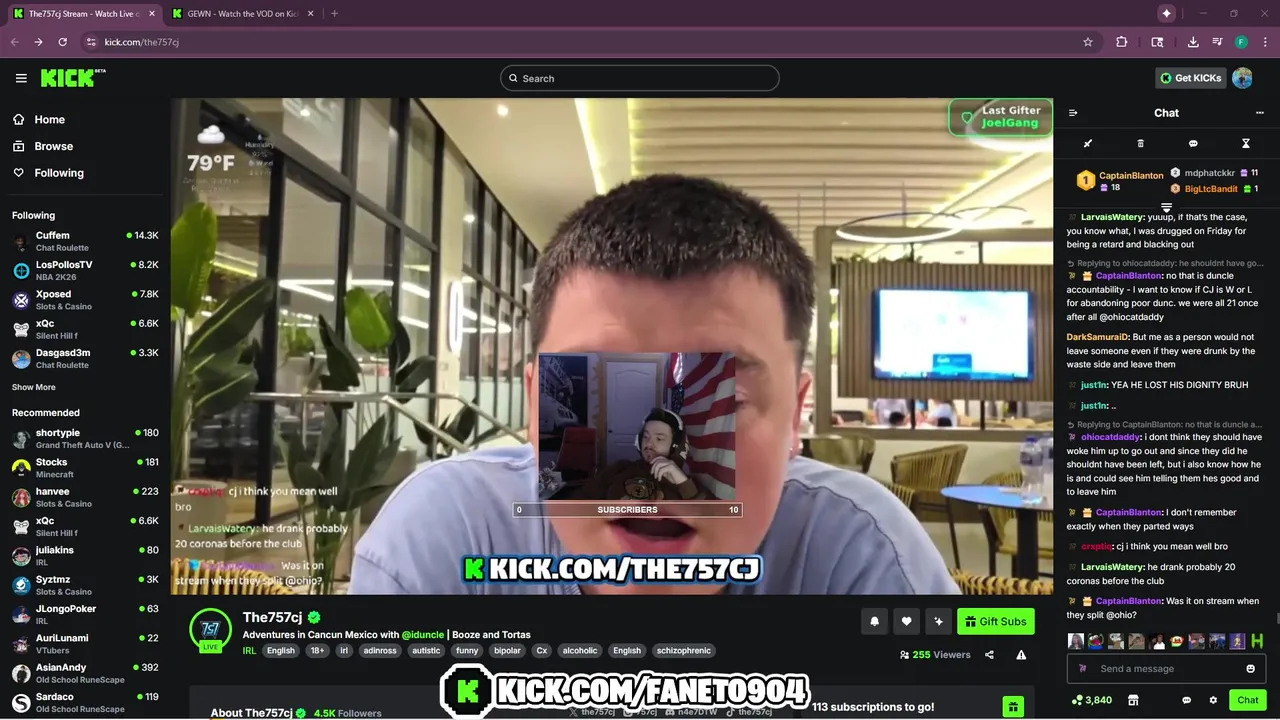Viewport: 1280px width, 720px height.
Task: Open Sardaco Old School RuneScape channel
Action: (x=85, y=702)
